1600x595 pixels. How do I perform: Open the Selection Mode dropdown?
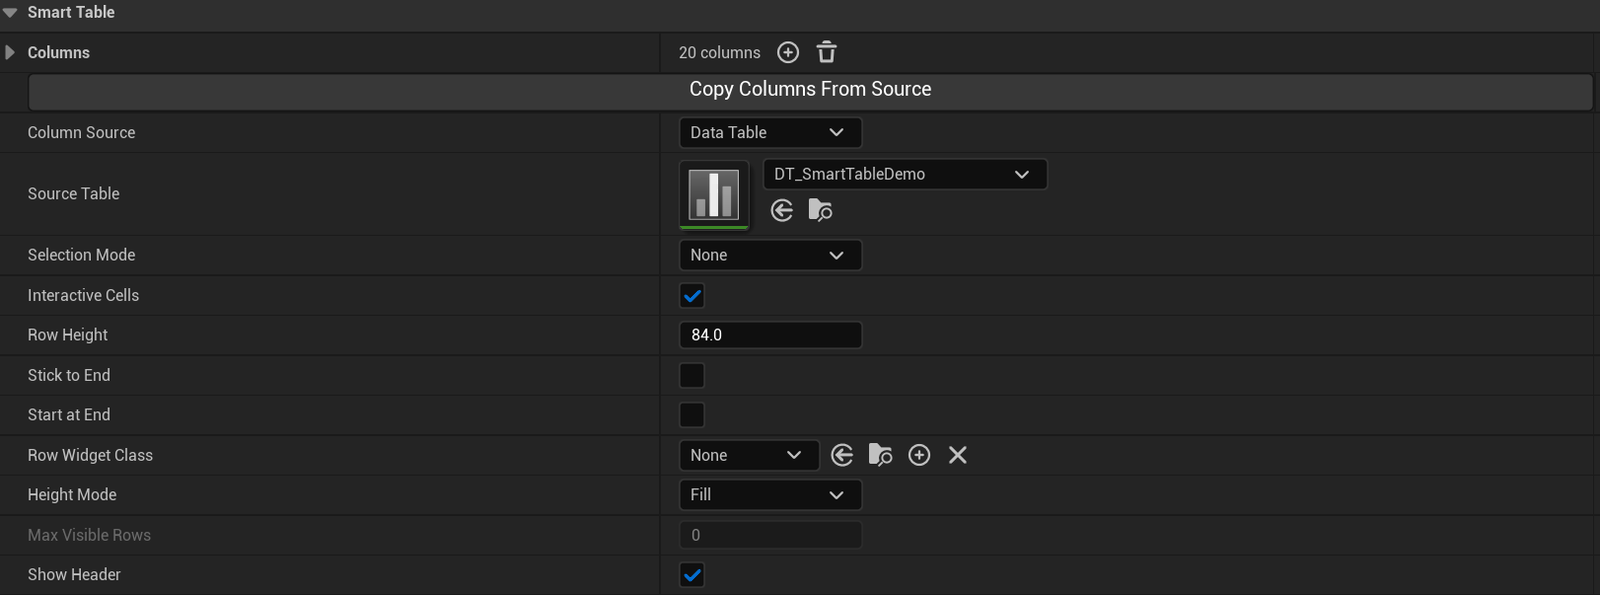click(770, 255)
